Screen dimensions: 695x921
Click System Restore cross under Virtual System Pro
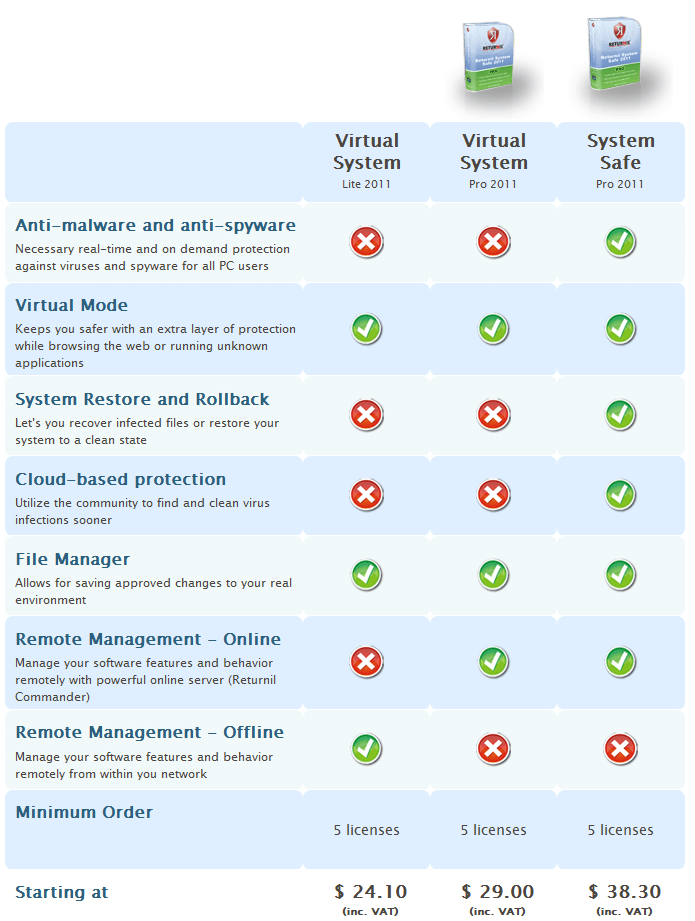click(x=493, y=415)
